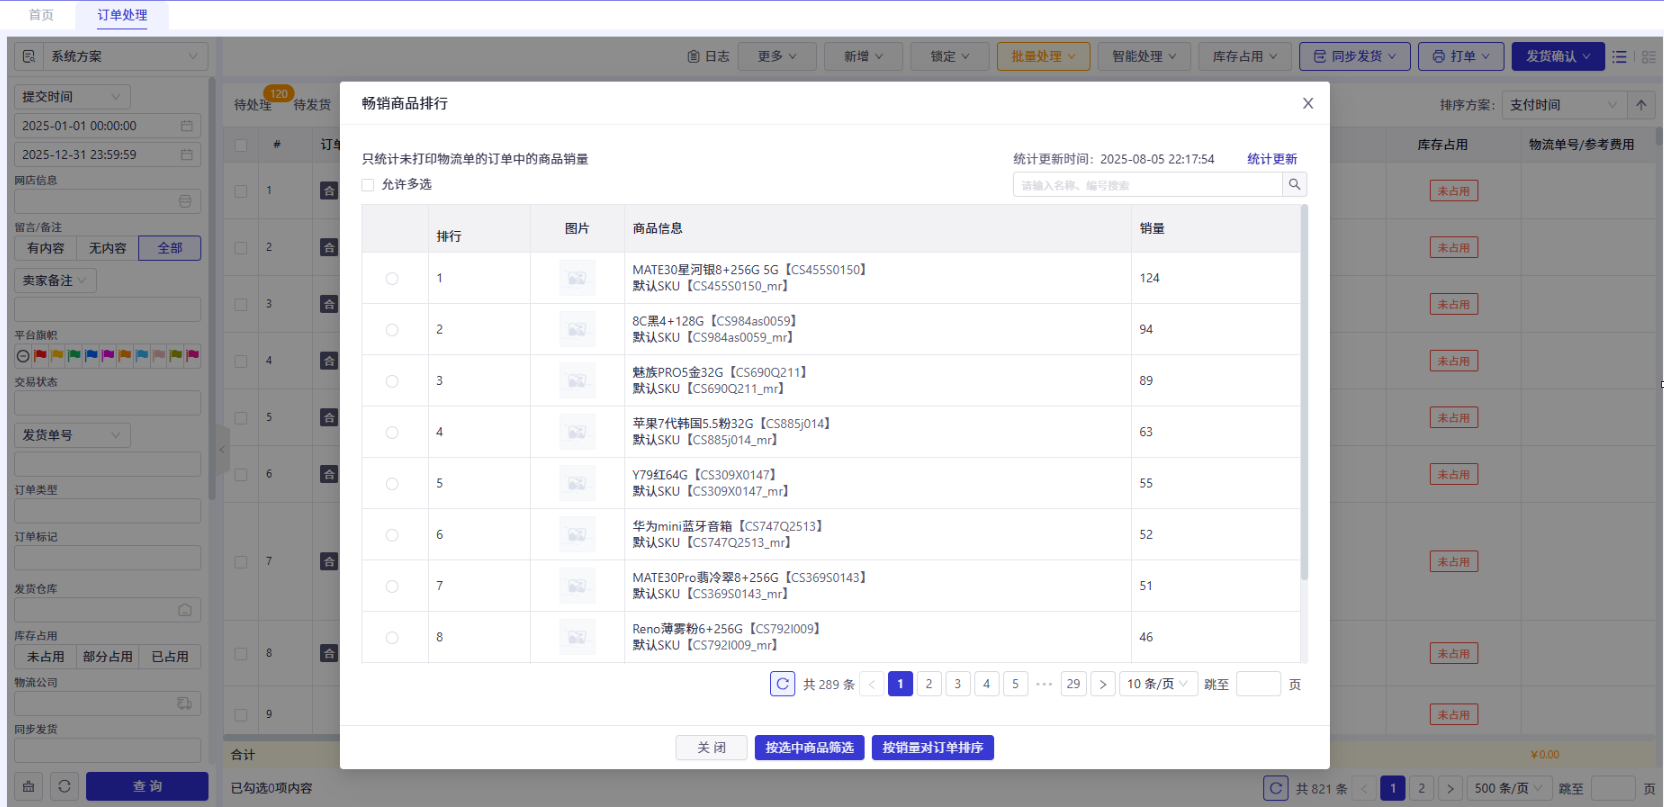Screen dimensions: 1664x807
Task: Toggle sort direction arrow next to 支付时间
Action: [1641, 105]
